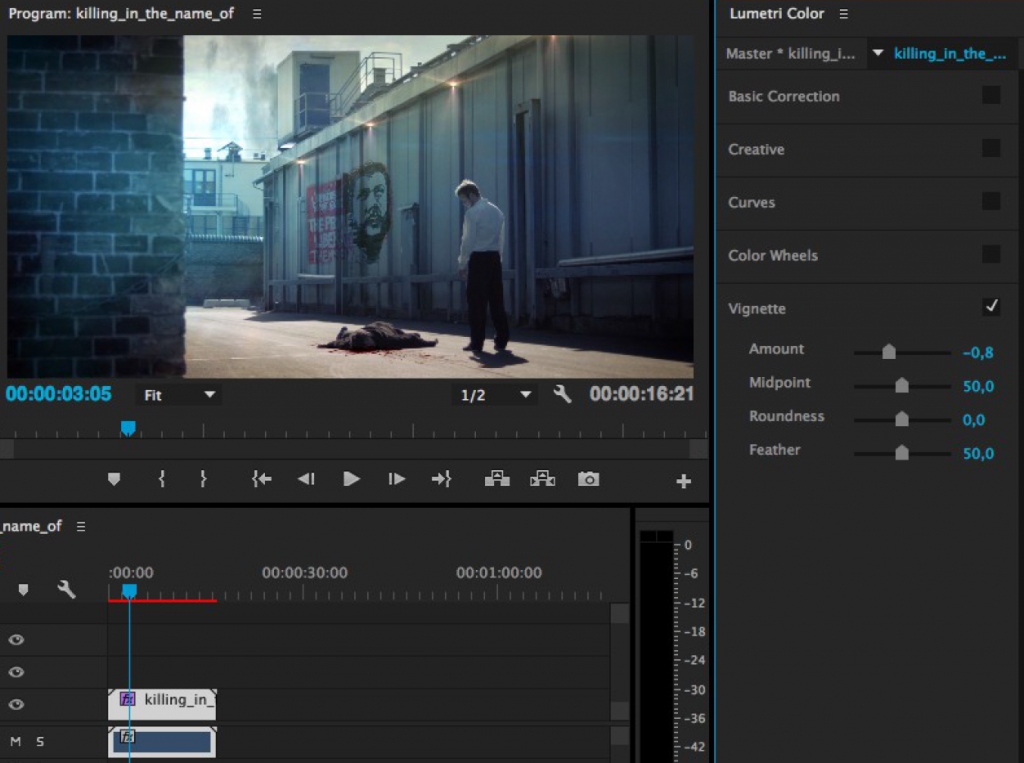Screen dimensions: 1024x763
Task: Click Lumetri Color panel title
Action: [x=776, y=14]
